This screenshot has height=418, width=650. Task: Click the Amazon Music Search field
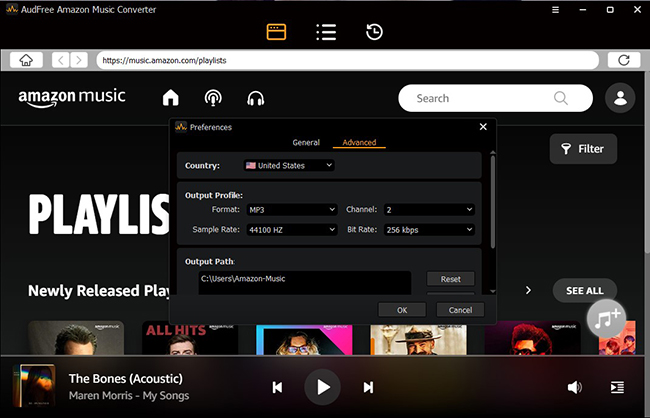[x=495, y=98]
